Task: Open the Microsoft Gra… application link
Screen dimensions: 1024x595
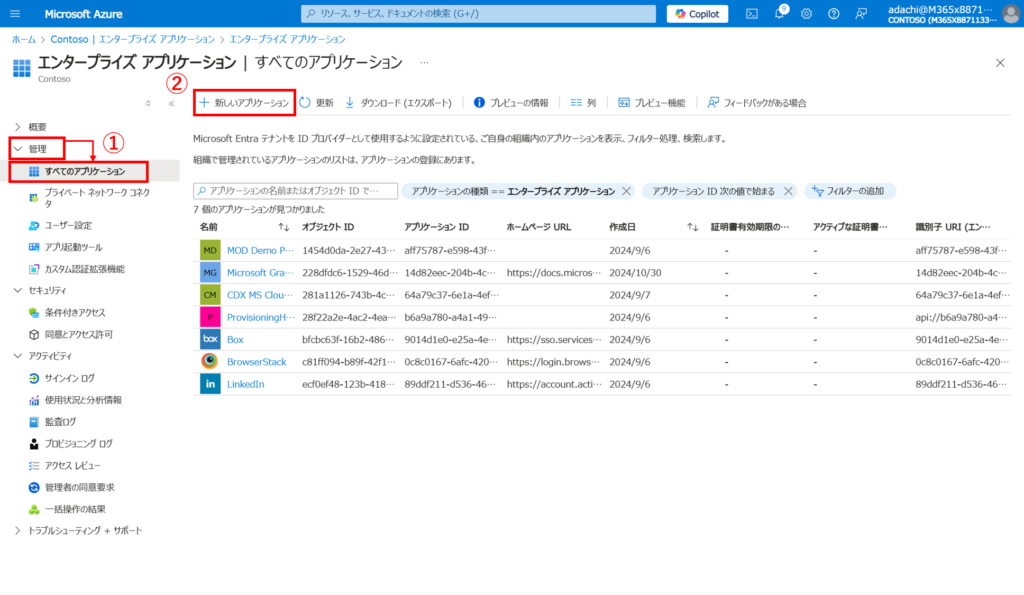Action: [260, 272]
